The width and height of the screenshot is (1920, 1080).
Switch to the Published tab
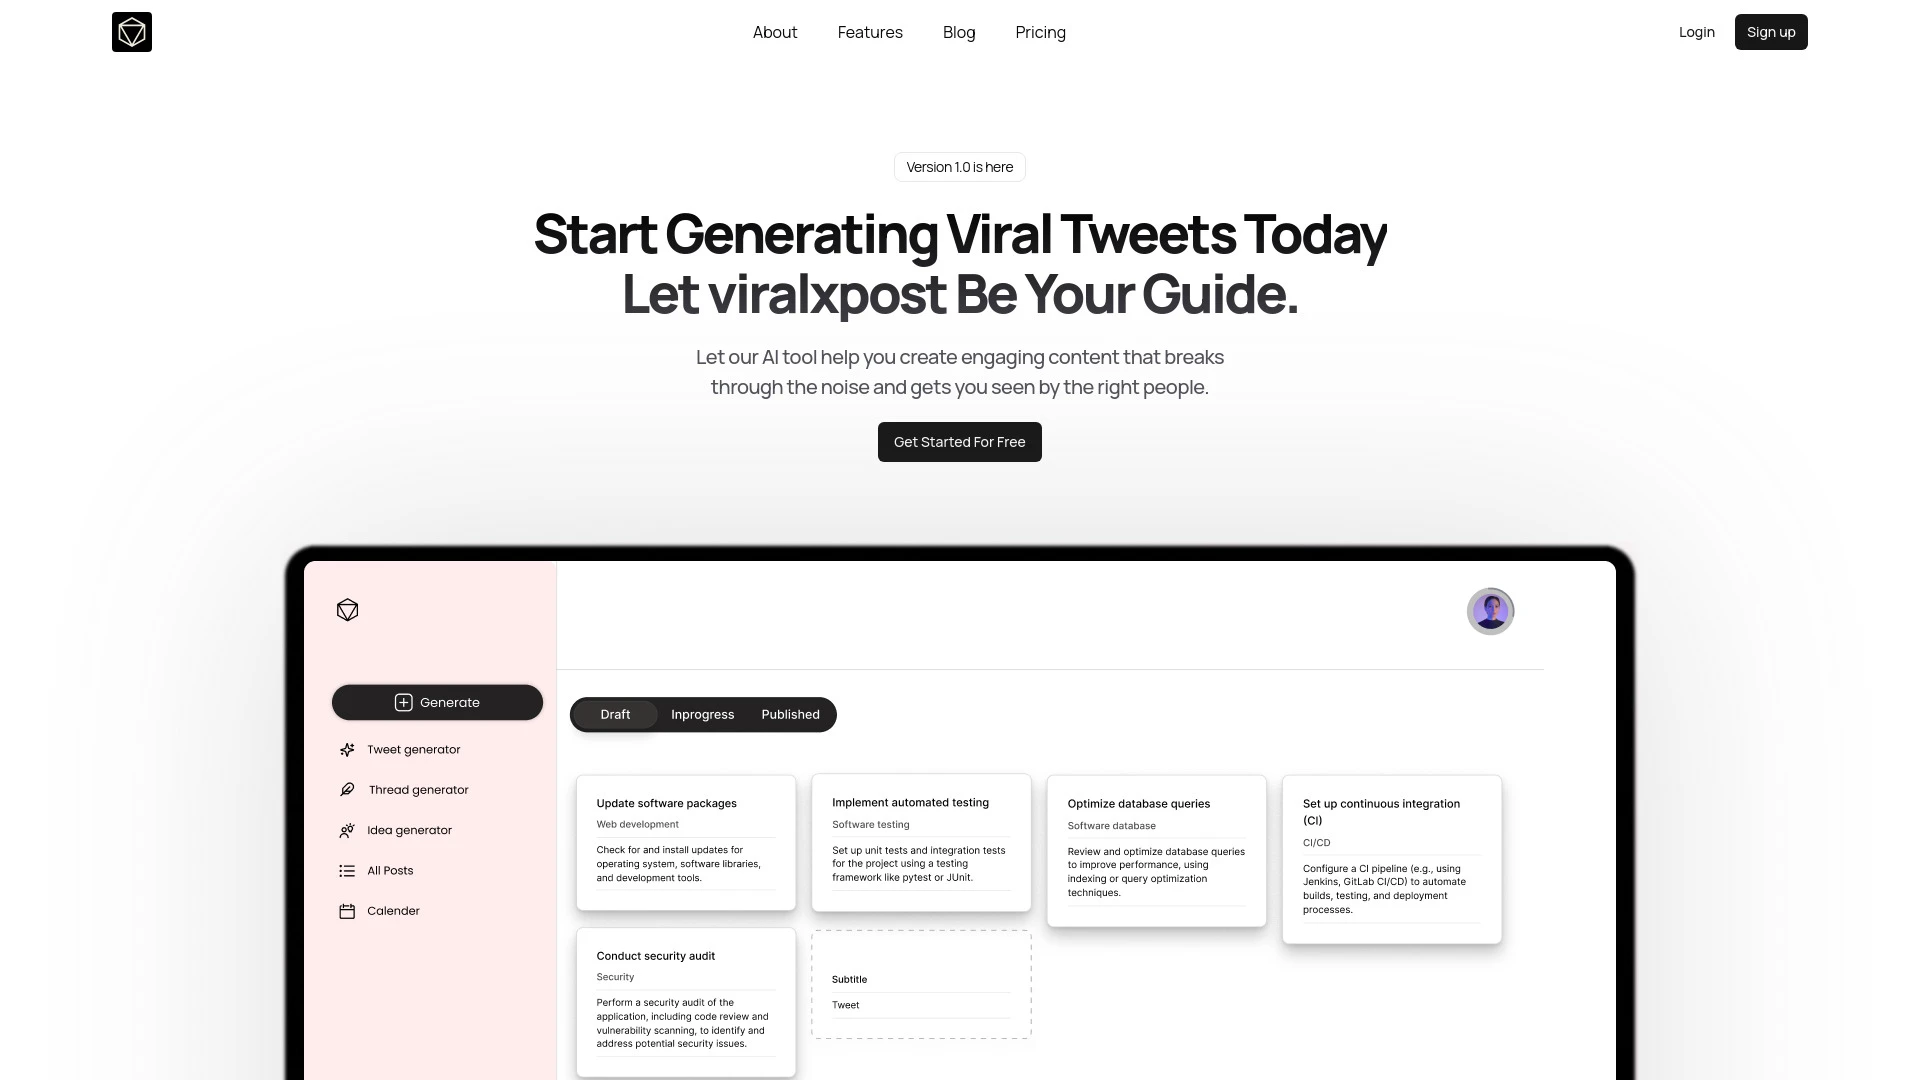click(790, 713)
